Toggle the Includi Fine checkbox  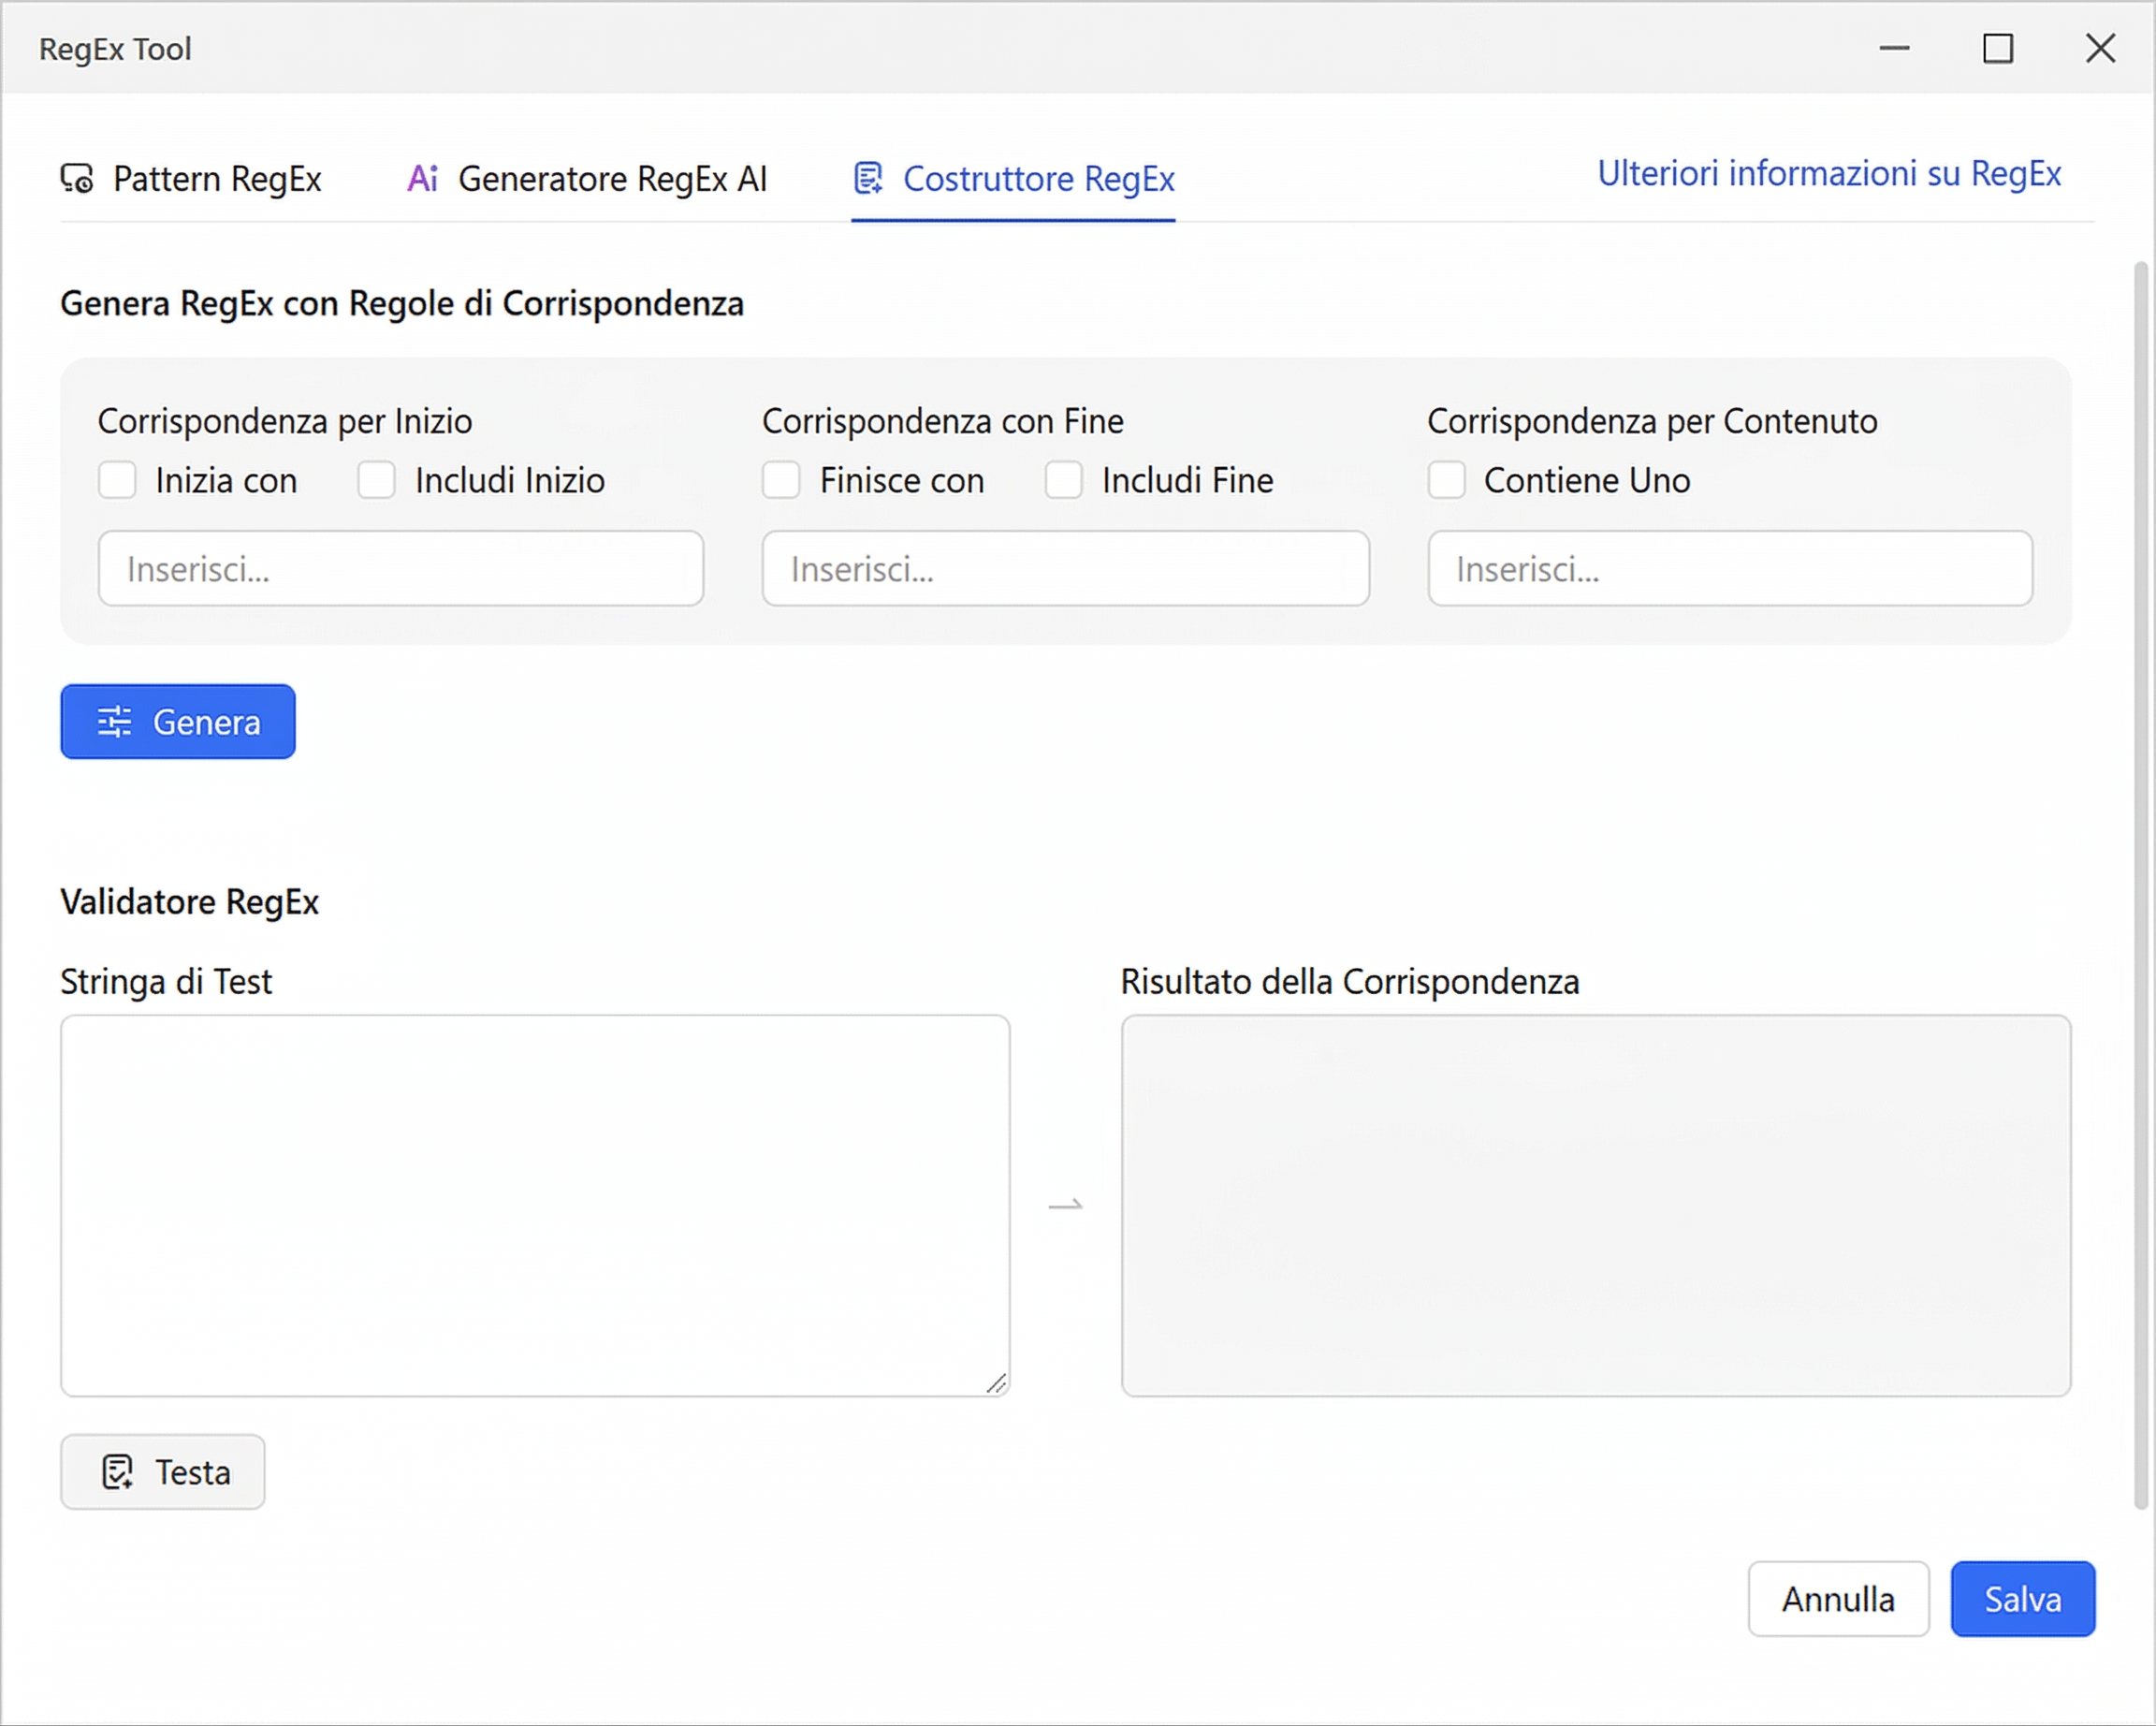coord(1063,480)
